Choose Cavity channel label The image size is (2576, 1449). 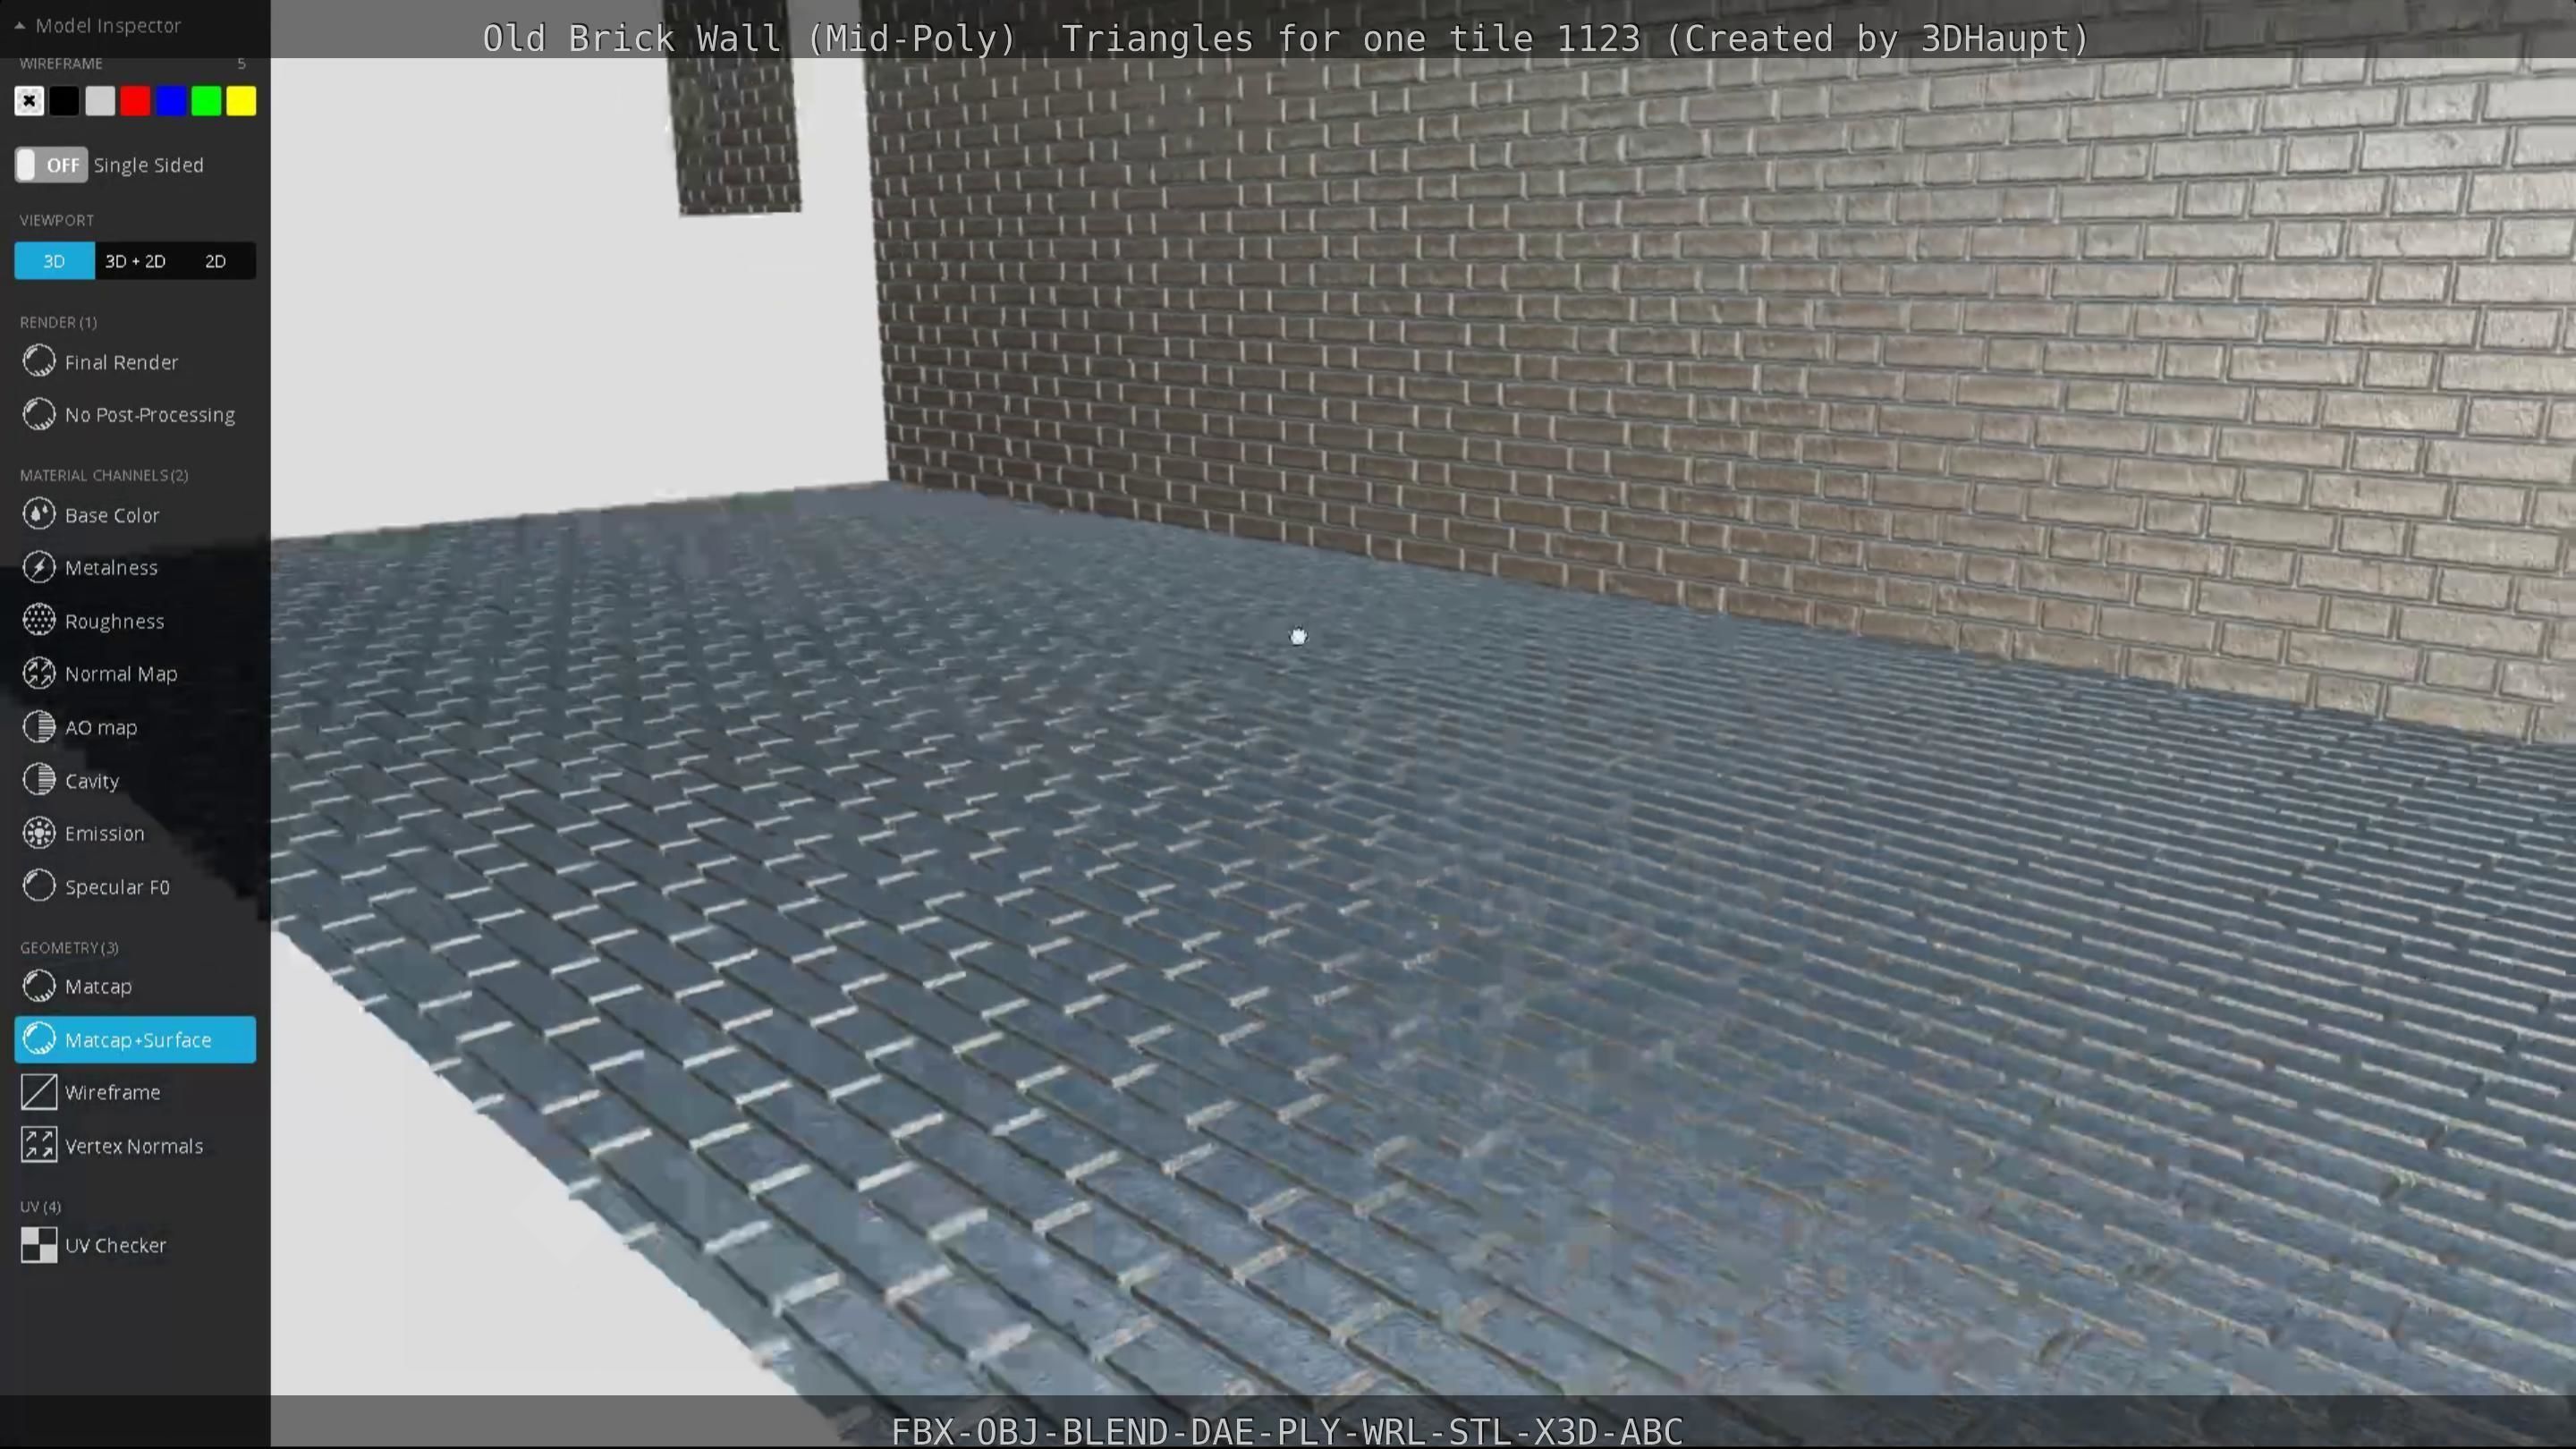[x=92, y=781]
